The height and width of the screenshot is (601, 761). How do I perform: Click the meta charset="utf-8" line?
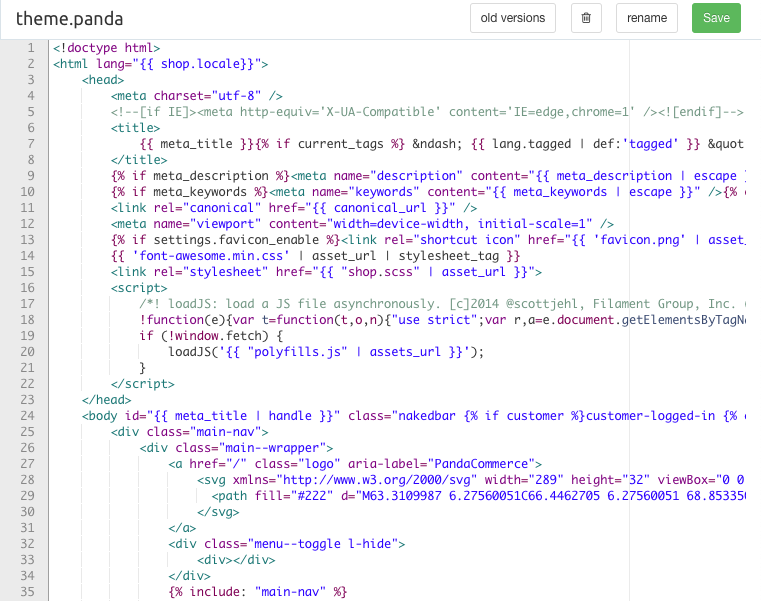pos(197,96)
